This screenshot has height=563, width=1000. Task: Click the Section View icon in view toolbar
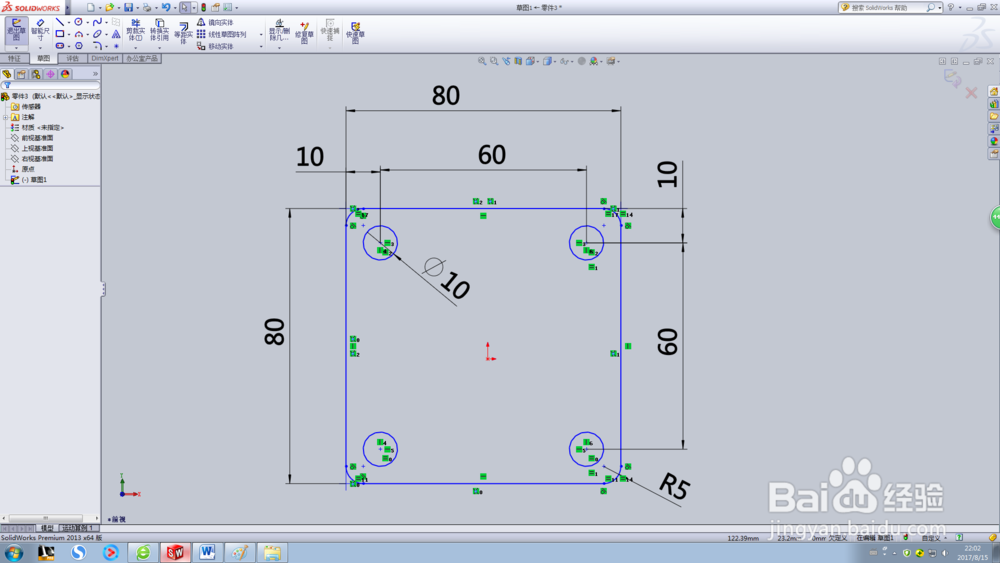click(x=518, y=61)
